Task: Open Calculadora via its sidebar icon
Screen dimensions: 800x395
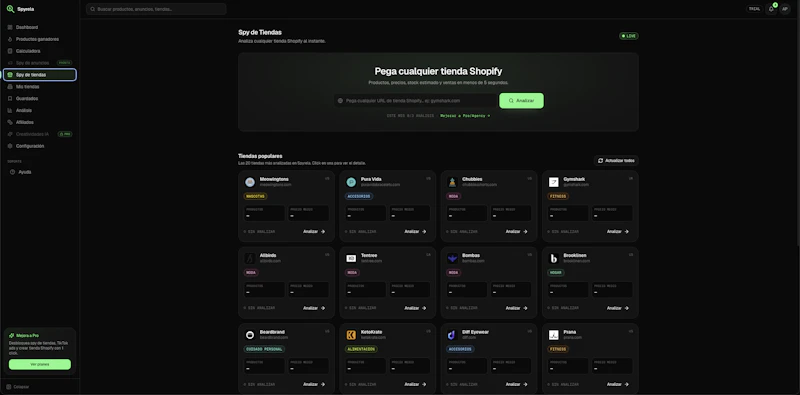Action: click(x=10, y=51)
